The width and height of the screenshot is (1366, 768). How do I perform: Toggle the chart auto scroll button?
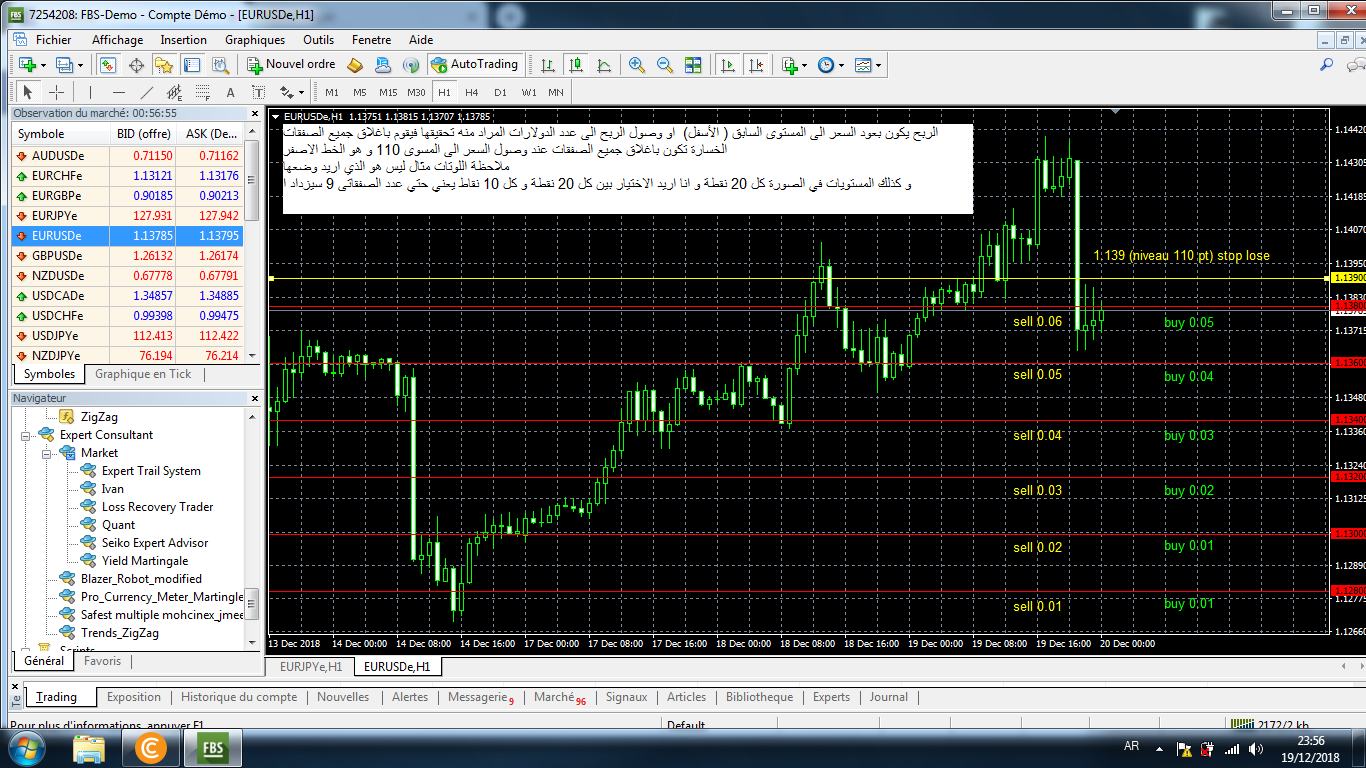coord(728,65)
